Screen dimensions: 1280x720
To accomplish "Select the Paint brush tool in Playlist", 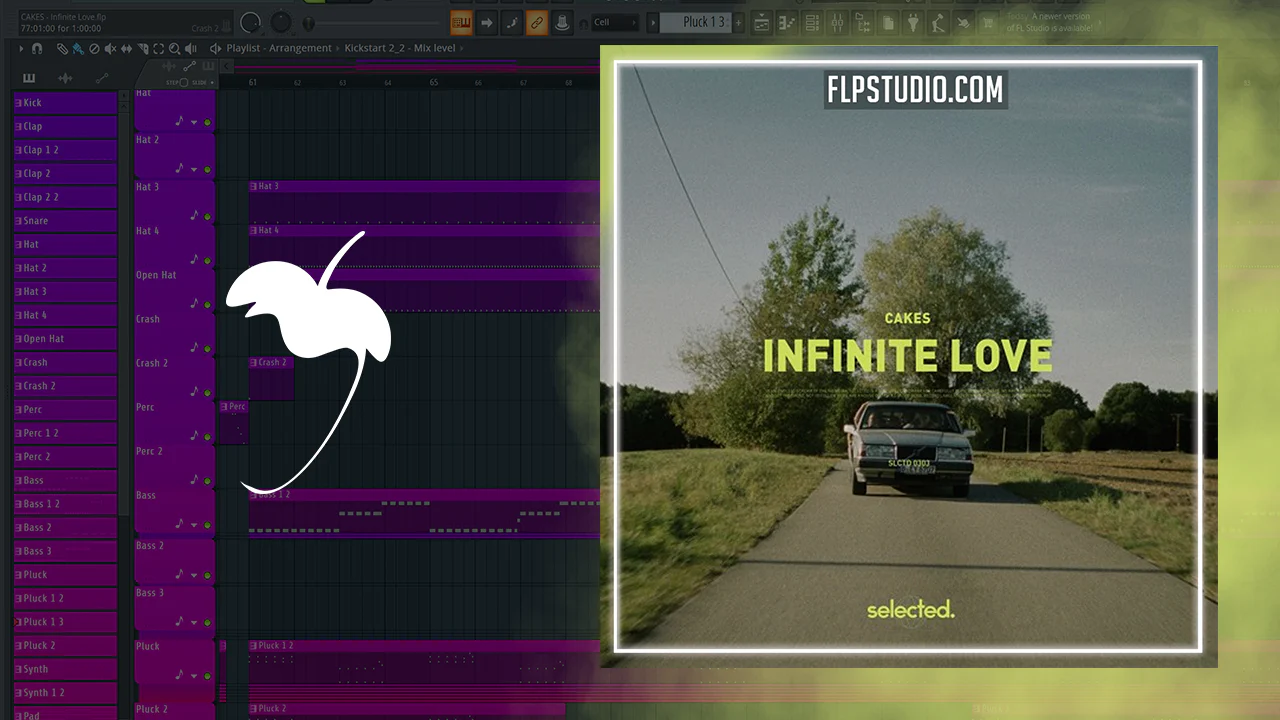I will [x=78, y=48].
